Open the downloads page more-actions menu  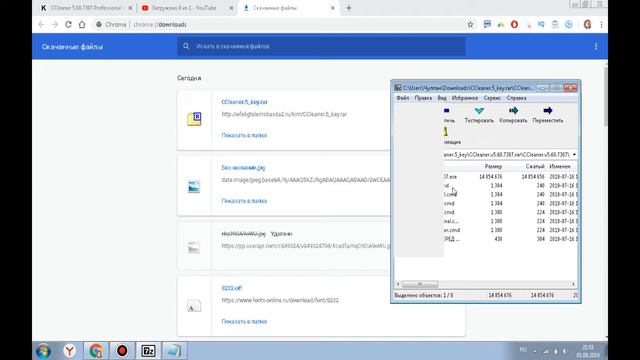tap(596, 47)
